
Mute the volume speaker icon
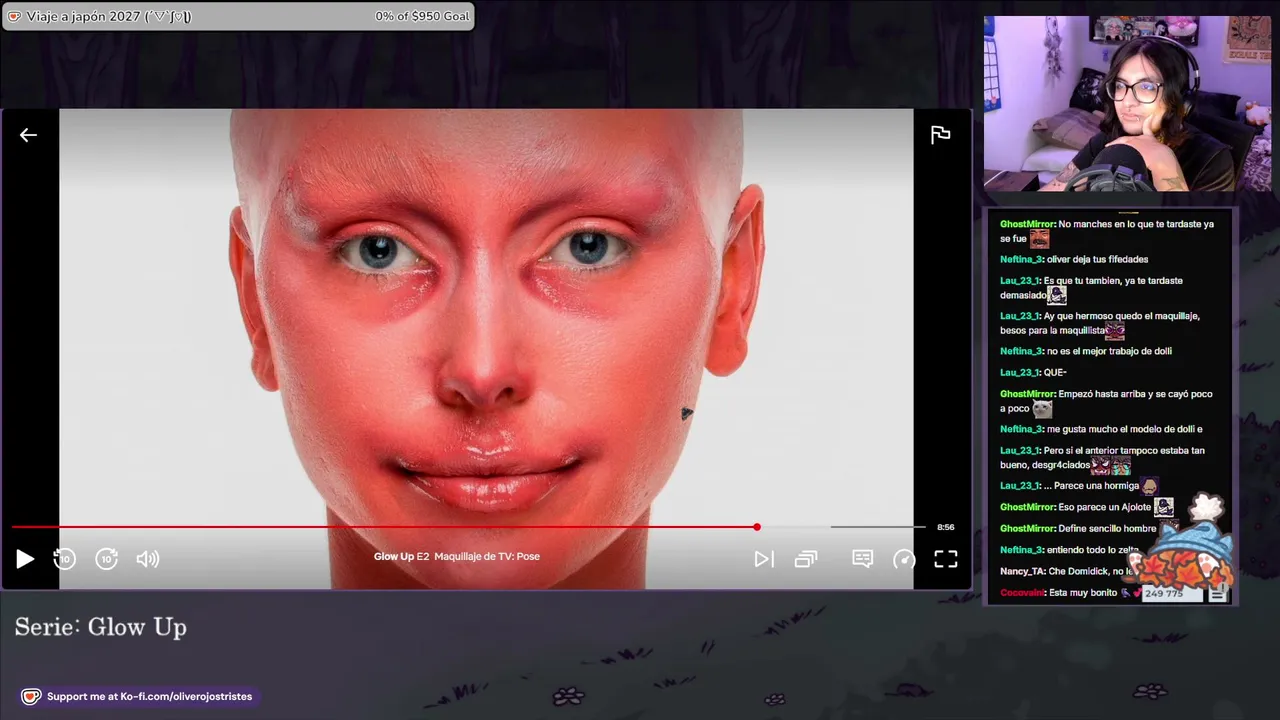point(148,559)
